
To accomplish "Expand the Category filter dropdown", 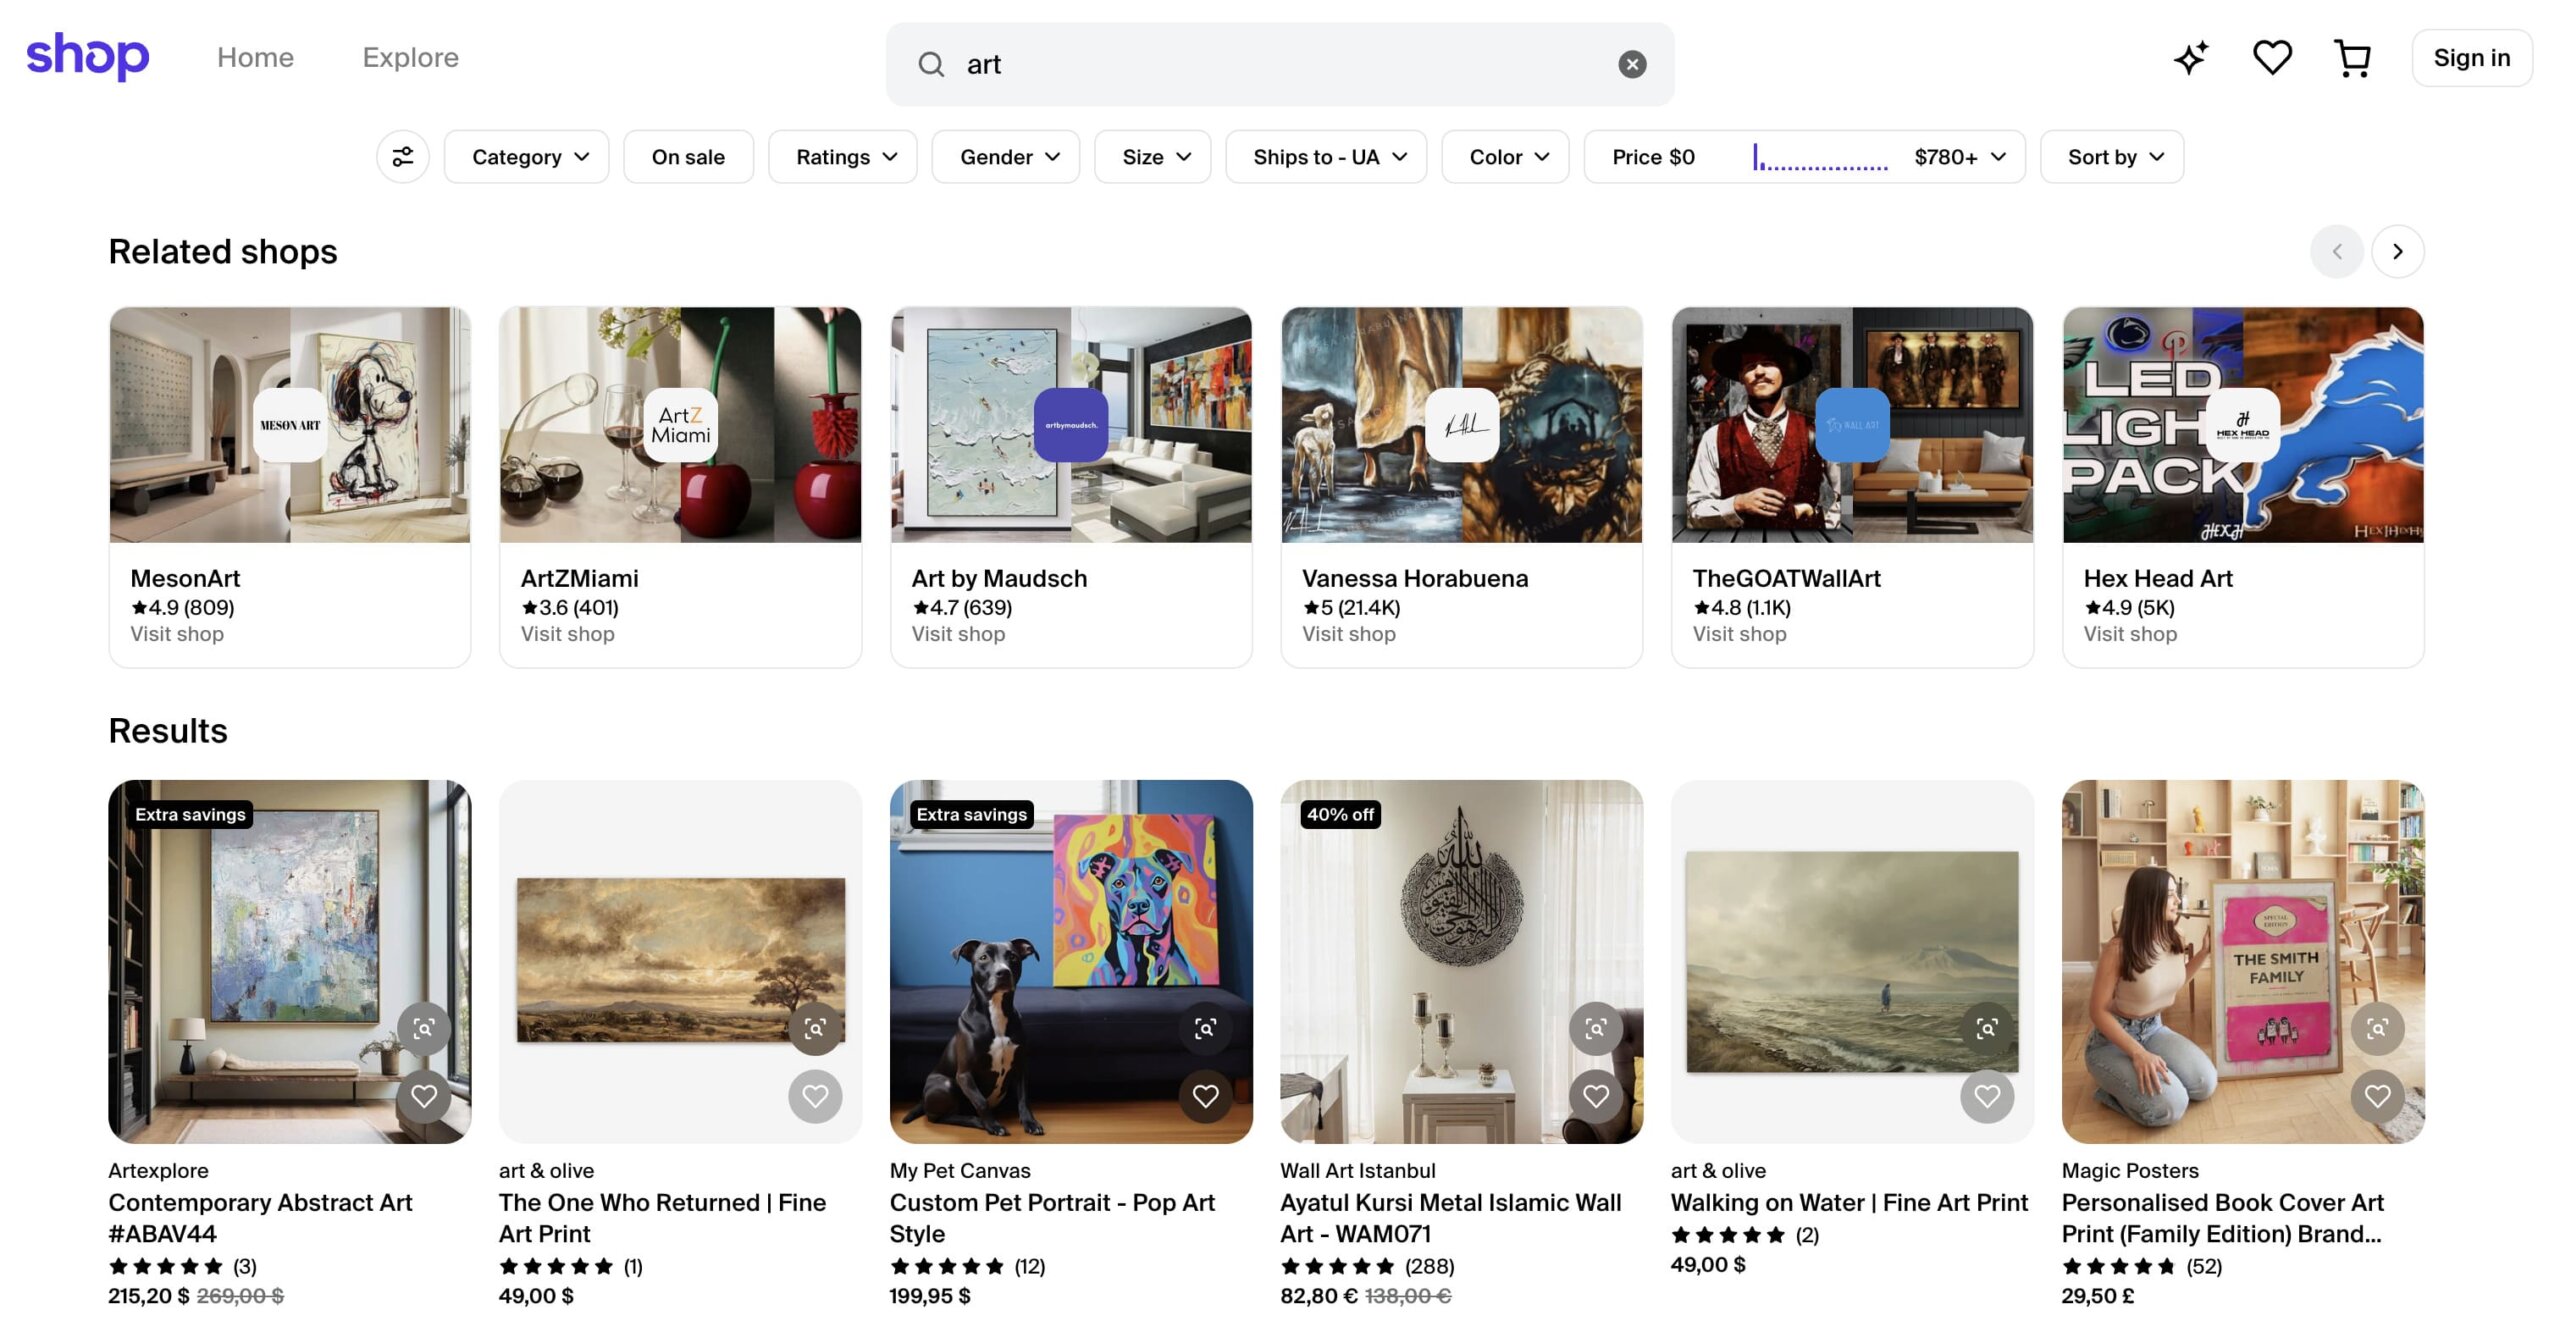I will (x=527, y=157).
